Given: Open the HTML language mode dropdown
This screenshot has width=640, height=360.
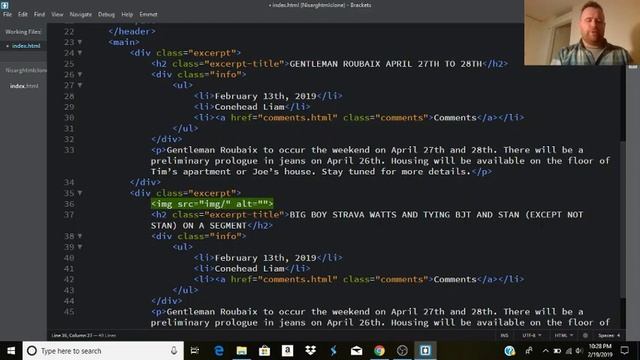Looking at the screenshot, I should (x=563, y=336).
